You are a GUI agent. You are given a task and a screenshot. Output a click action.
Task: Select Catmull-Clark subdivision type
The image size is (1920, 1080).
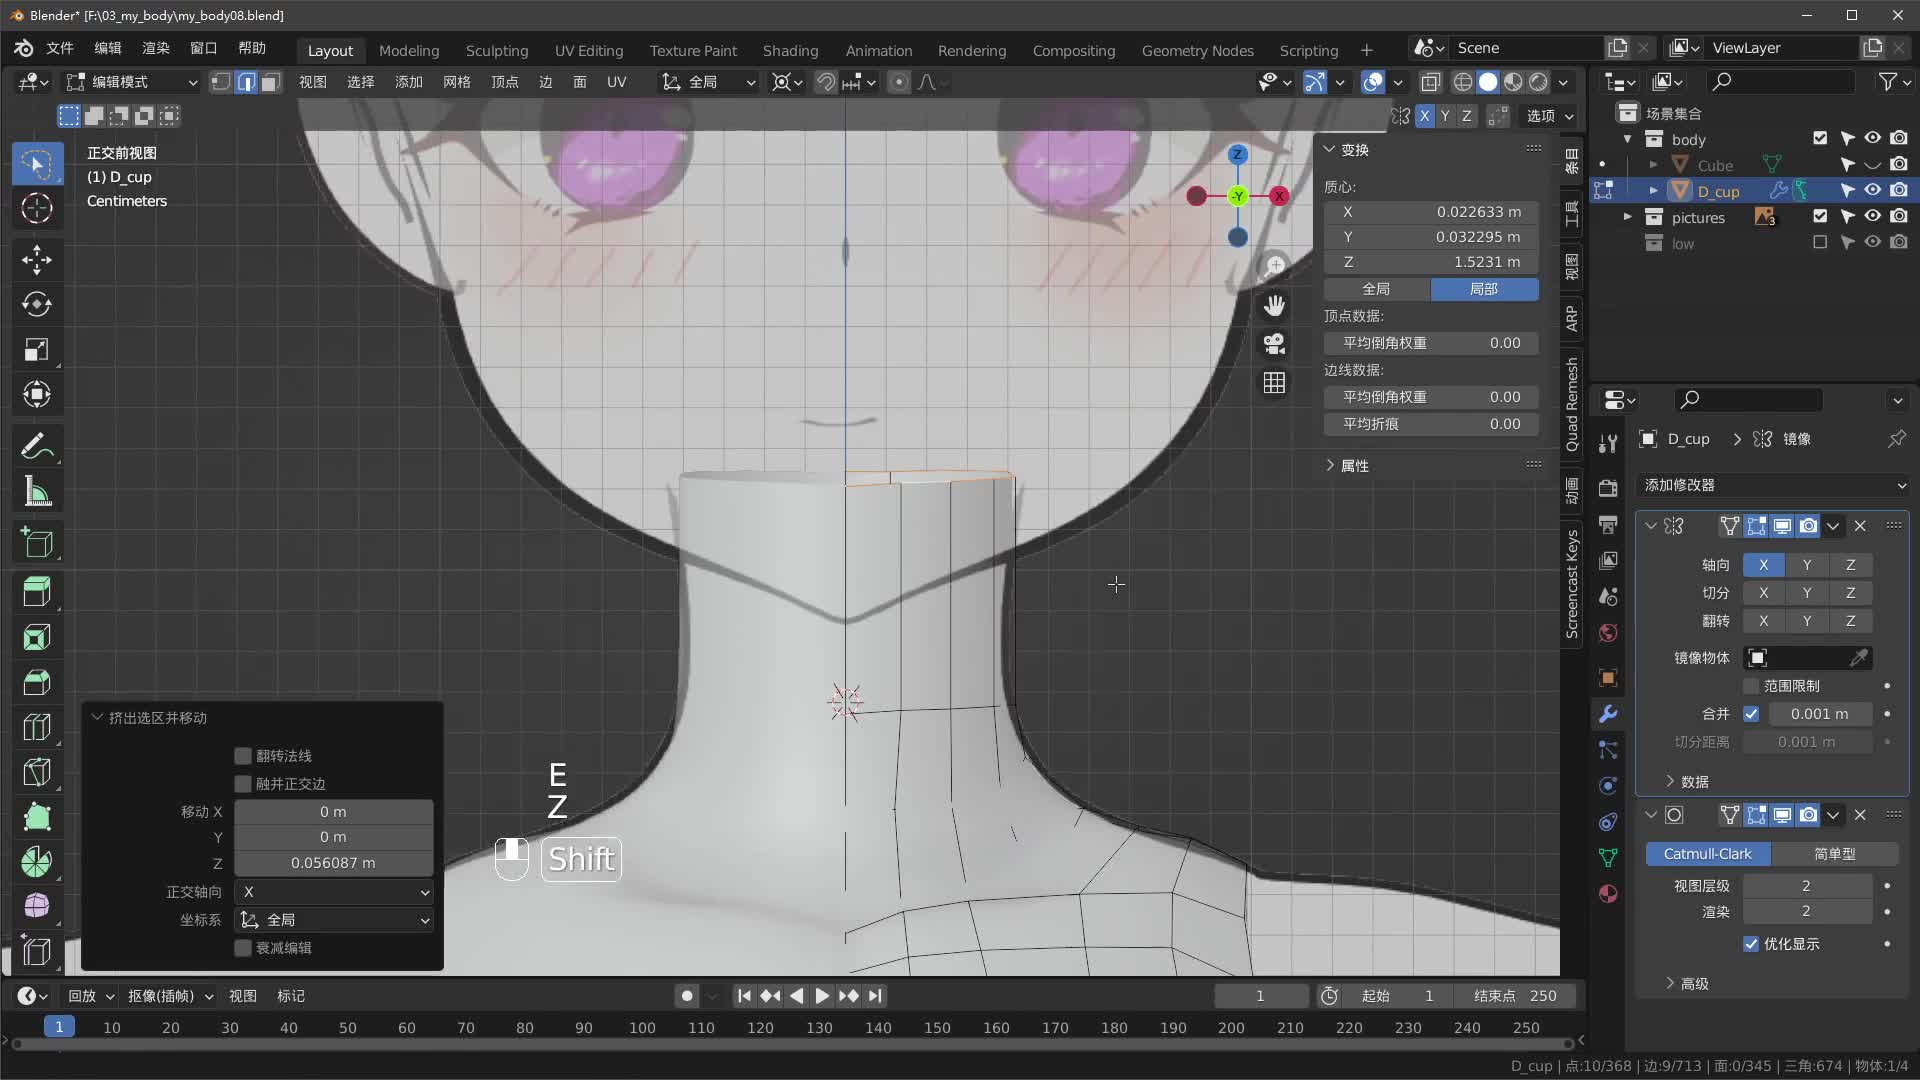[x=1708, y=854]
